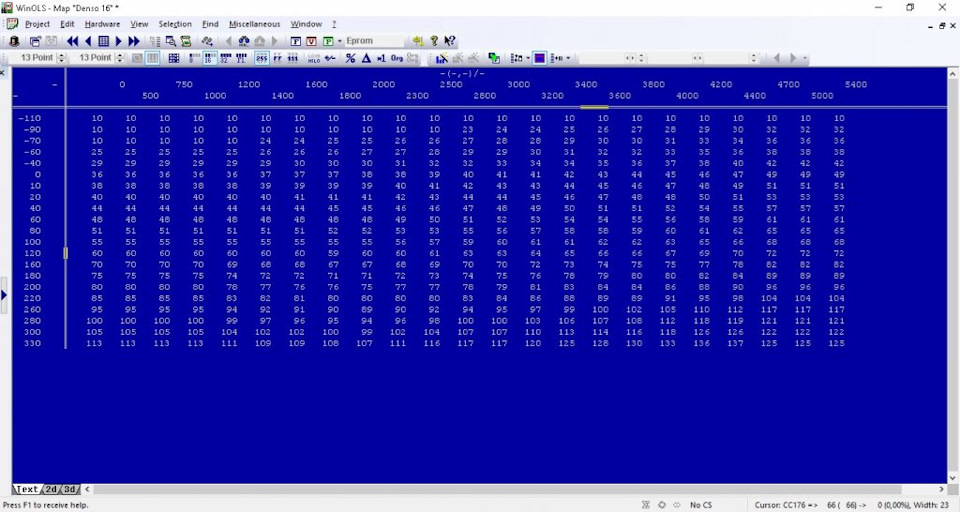Click the yellow question mark help icon
960x512 pixels.
click(434, 41)
